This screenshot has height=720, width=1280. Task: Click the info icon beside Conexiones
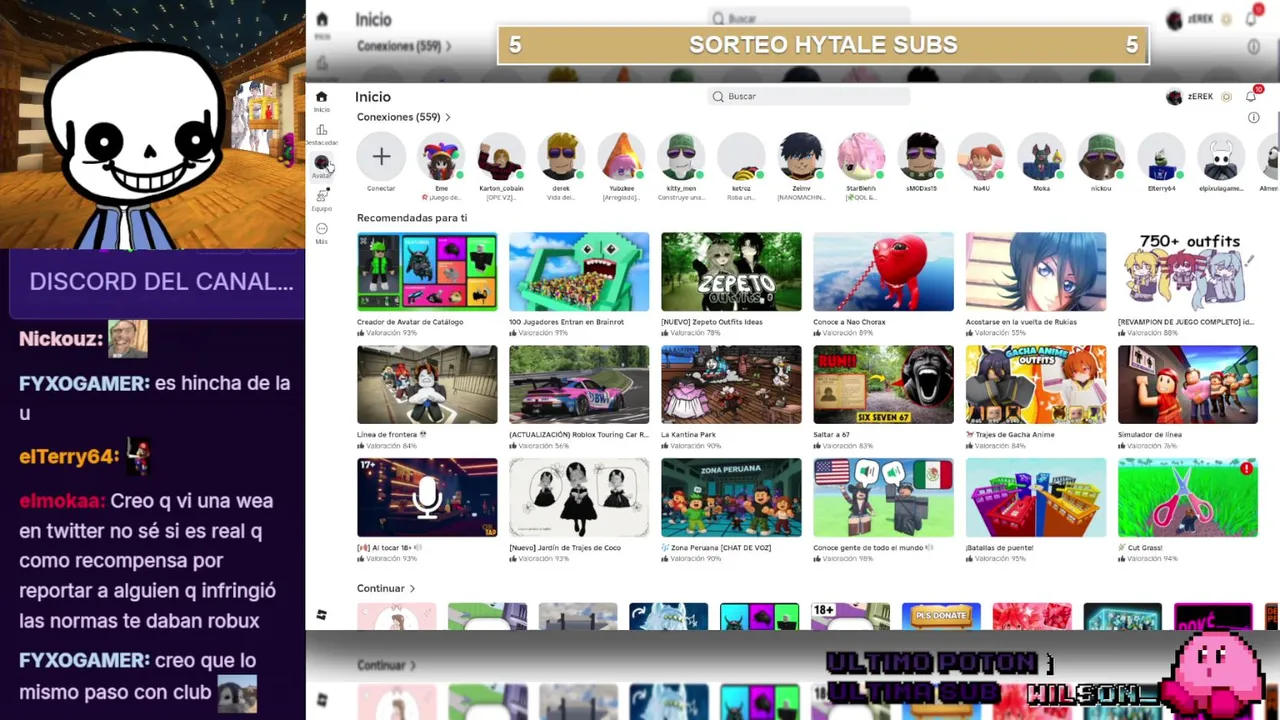pyautogui.click(x=1254, y=117)
